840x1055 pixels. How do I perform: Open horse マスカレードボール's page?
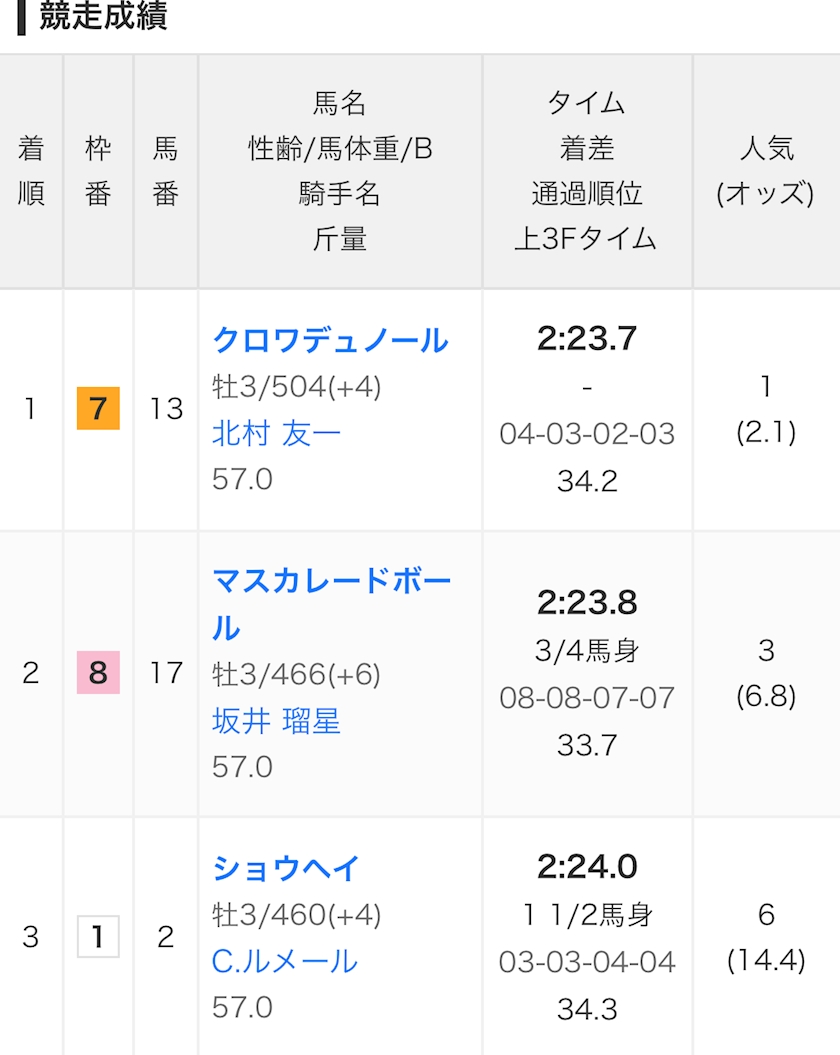tap(330, 582)
